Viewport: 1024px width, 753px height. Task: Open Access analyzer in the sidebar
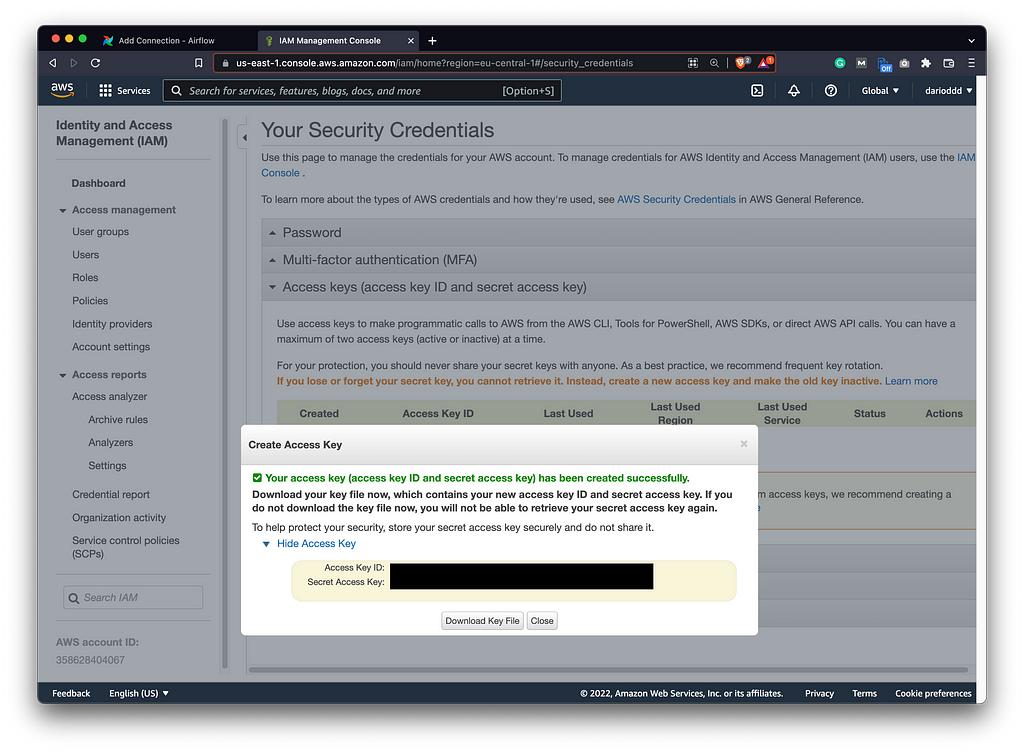(x=110, y=396)
